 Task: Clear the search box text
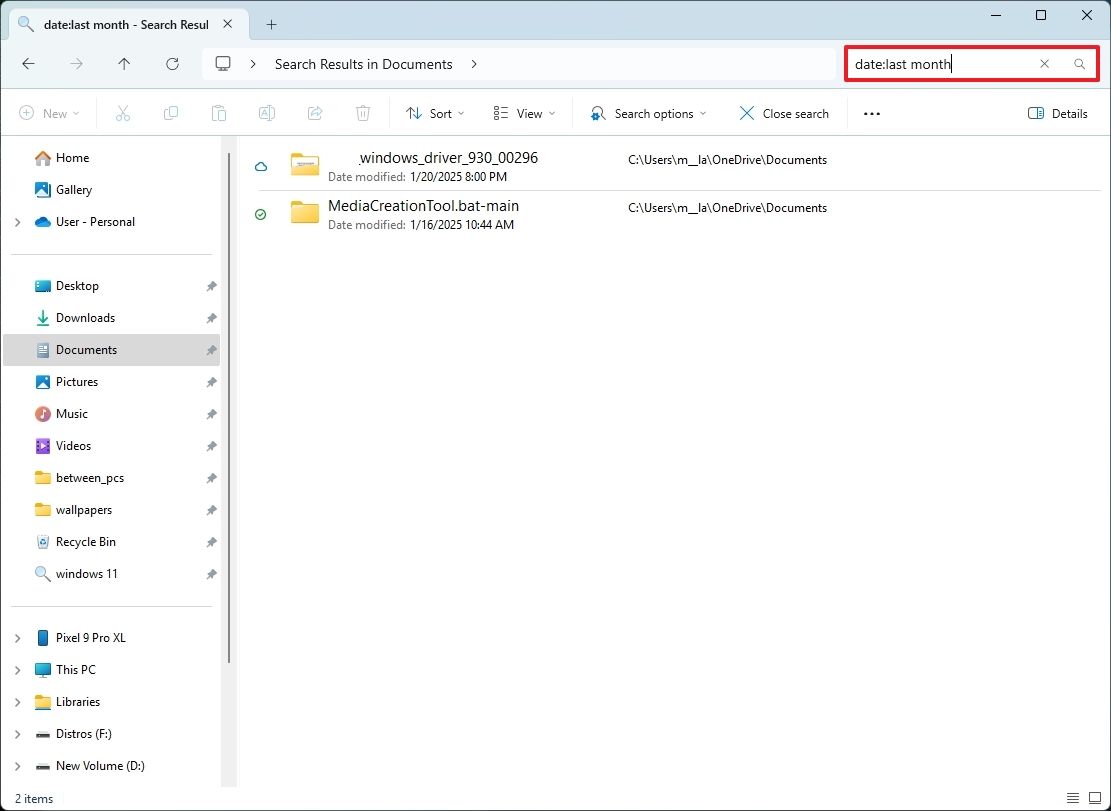click(x=1044, y=63)
